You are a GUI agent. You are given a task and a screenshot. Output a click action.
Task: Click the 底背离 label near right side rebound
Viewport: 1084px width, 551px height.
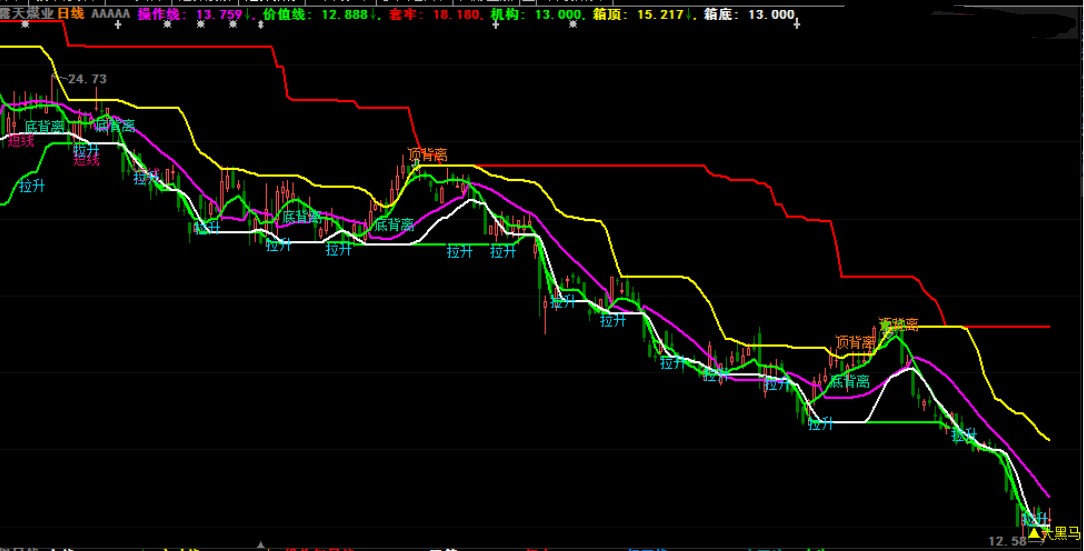coord(848,381)
